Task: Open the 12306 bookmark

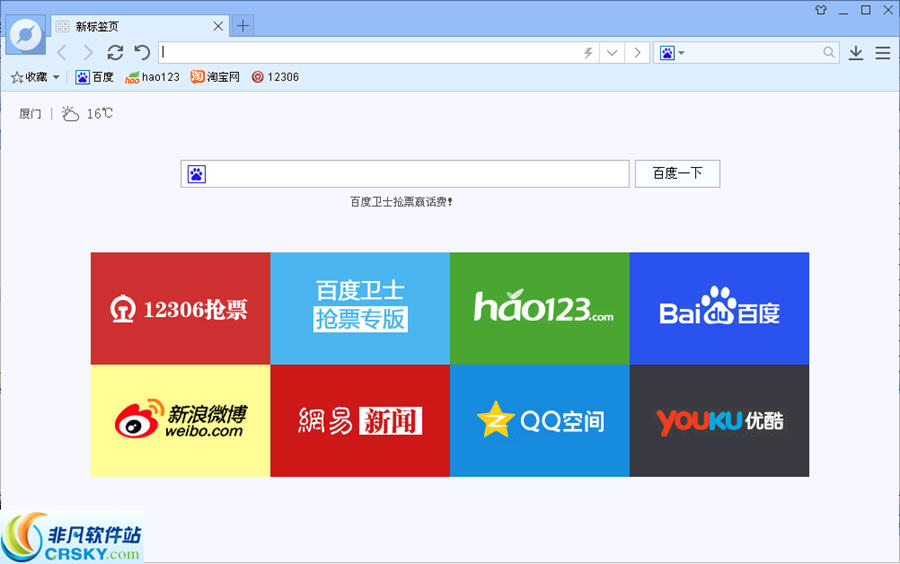Action: (x=275, y=77)
